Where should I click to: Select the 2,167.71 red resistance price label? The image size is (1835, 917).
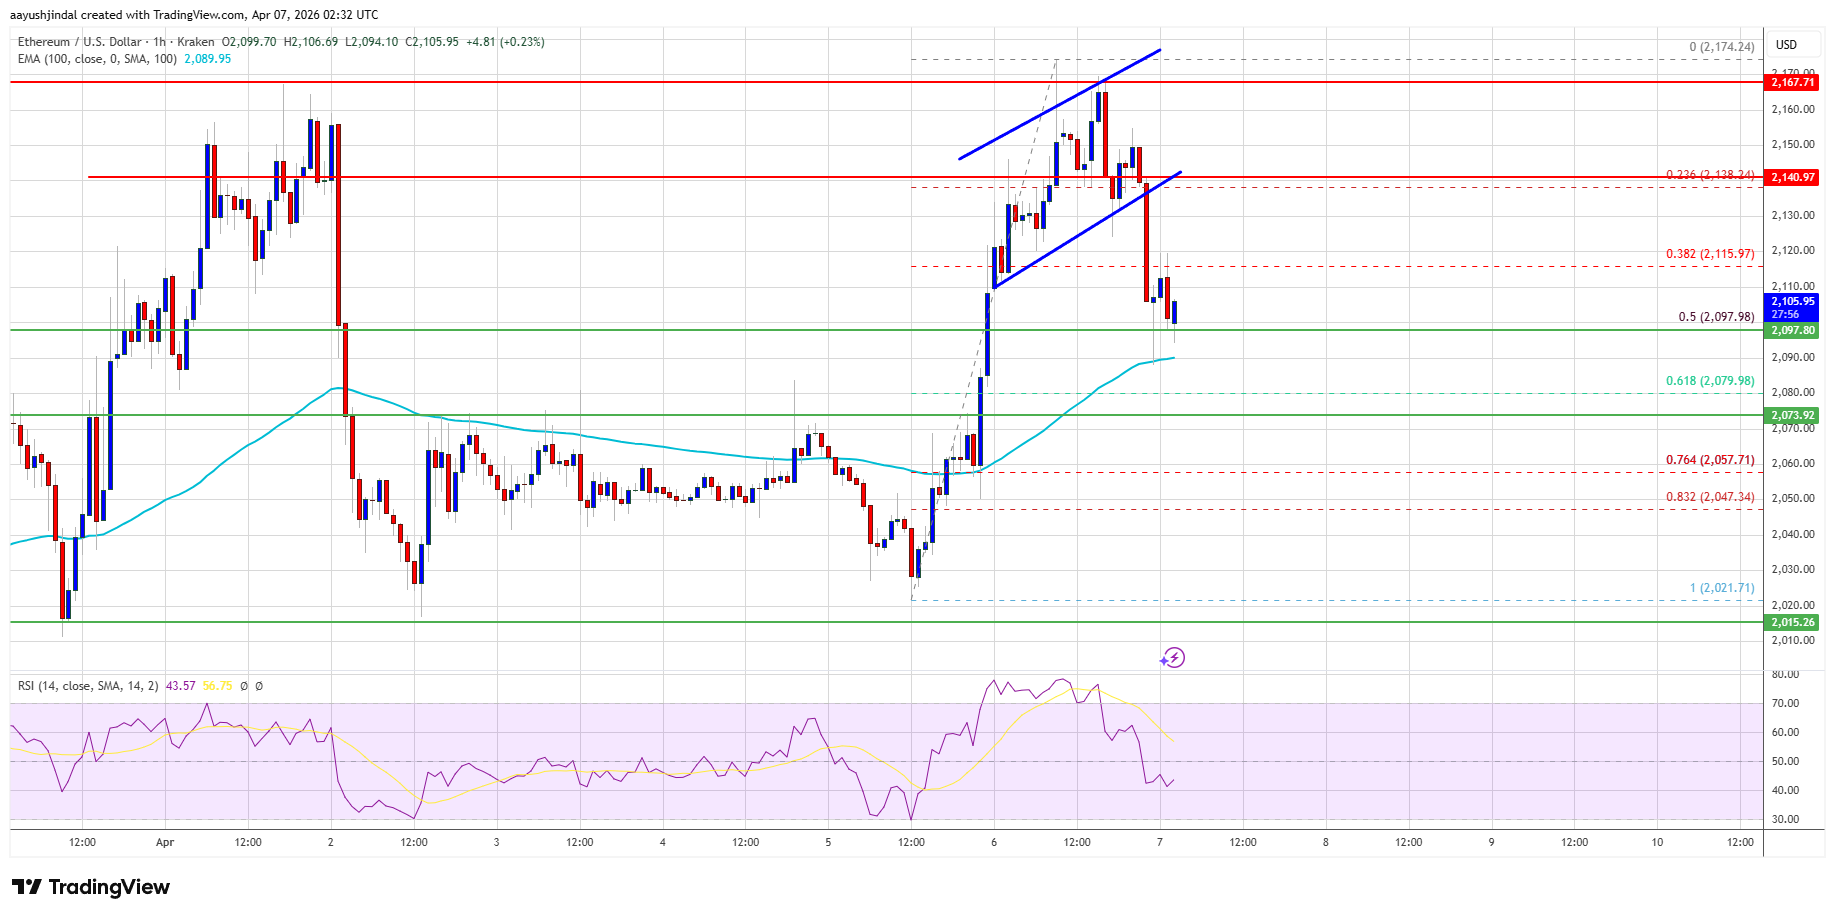tap(1792, 82)
